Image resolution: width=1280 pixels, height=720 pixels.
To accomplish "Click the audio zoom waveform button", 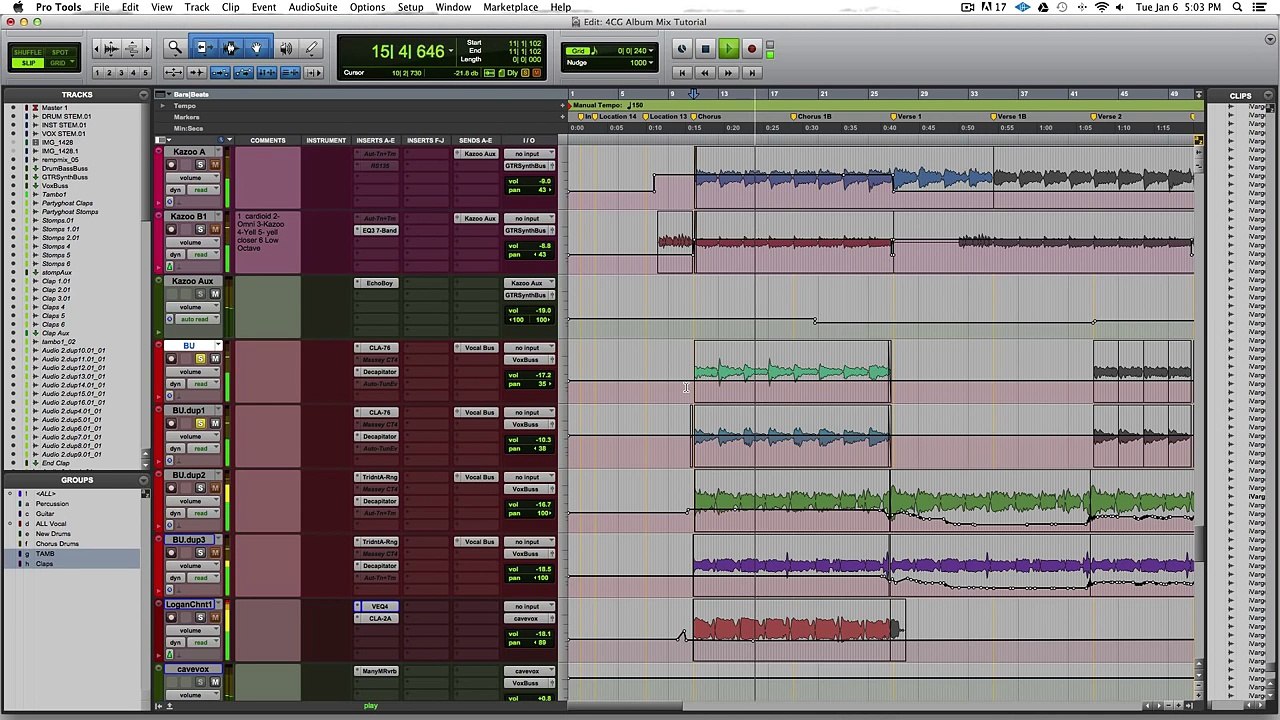I will (x=111, y=48).
